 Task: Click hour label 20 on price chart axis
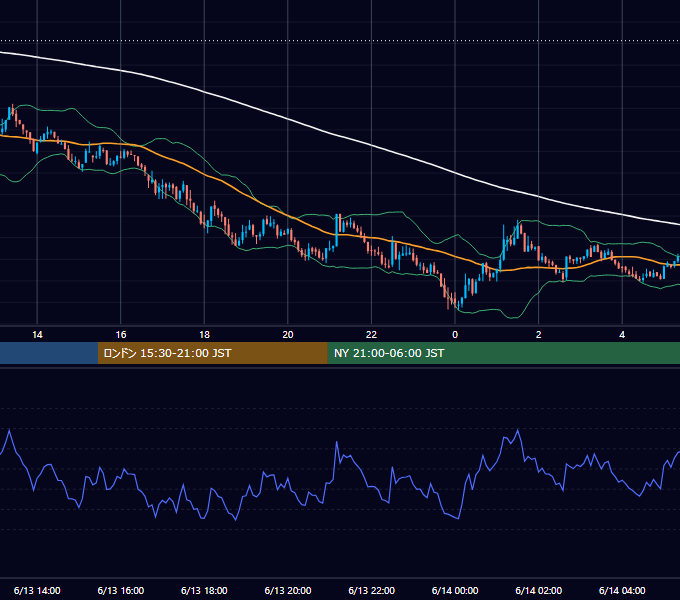pyautogui.click(x=288, y=335)
